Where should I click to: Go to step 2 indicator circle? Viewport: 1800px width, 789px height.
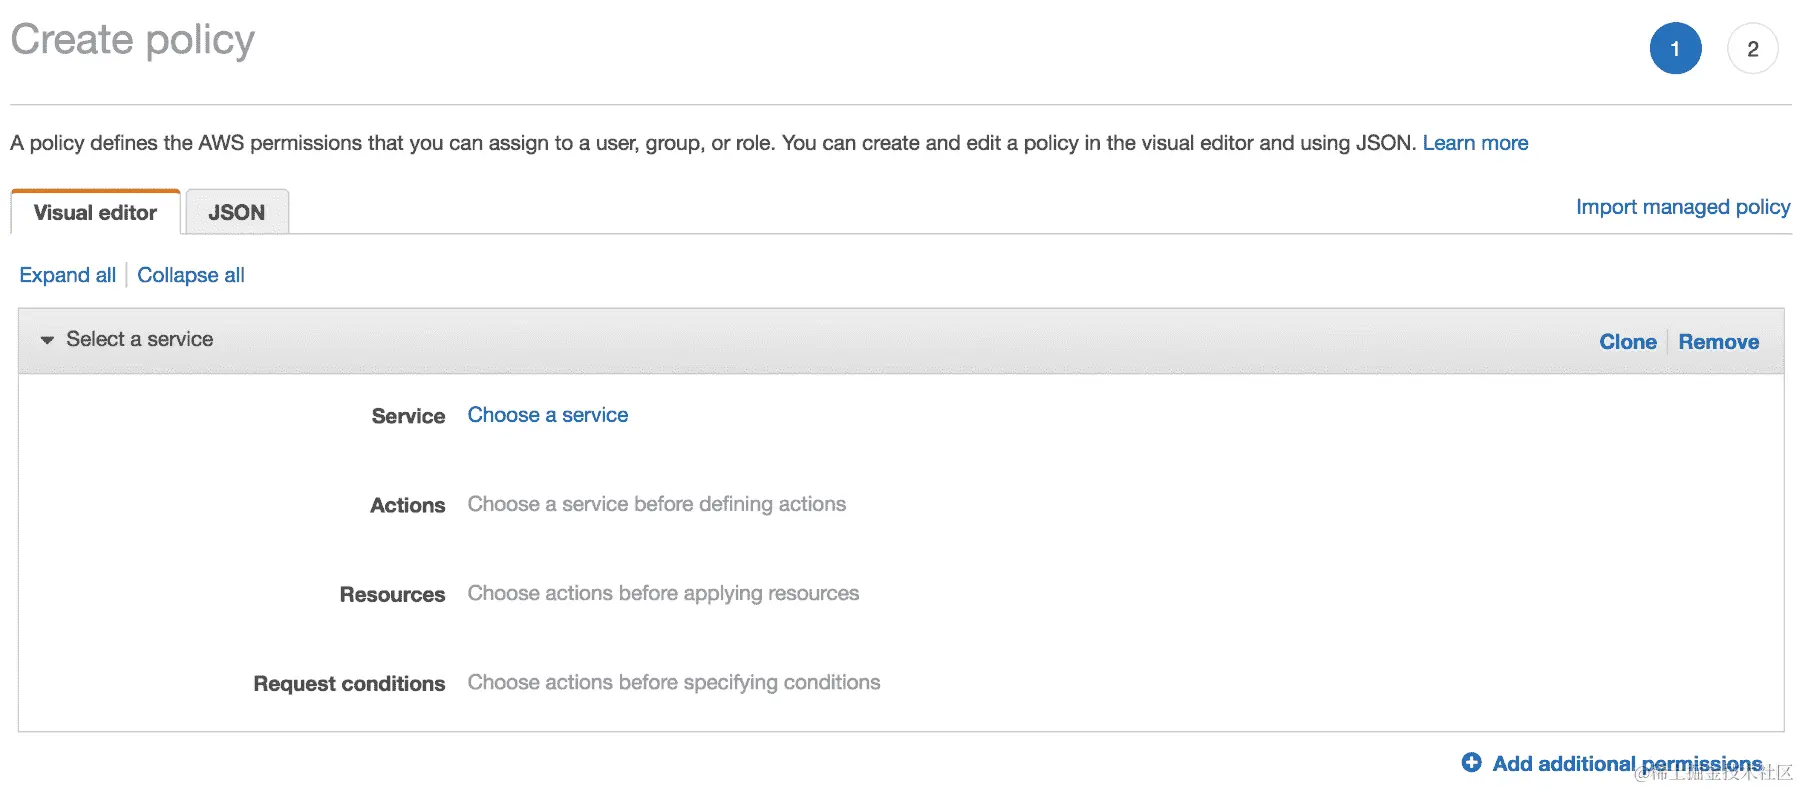[1752, 49]
